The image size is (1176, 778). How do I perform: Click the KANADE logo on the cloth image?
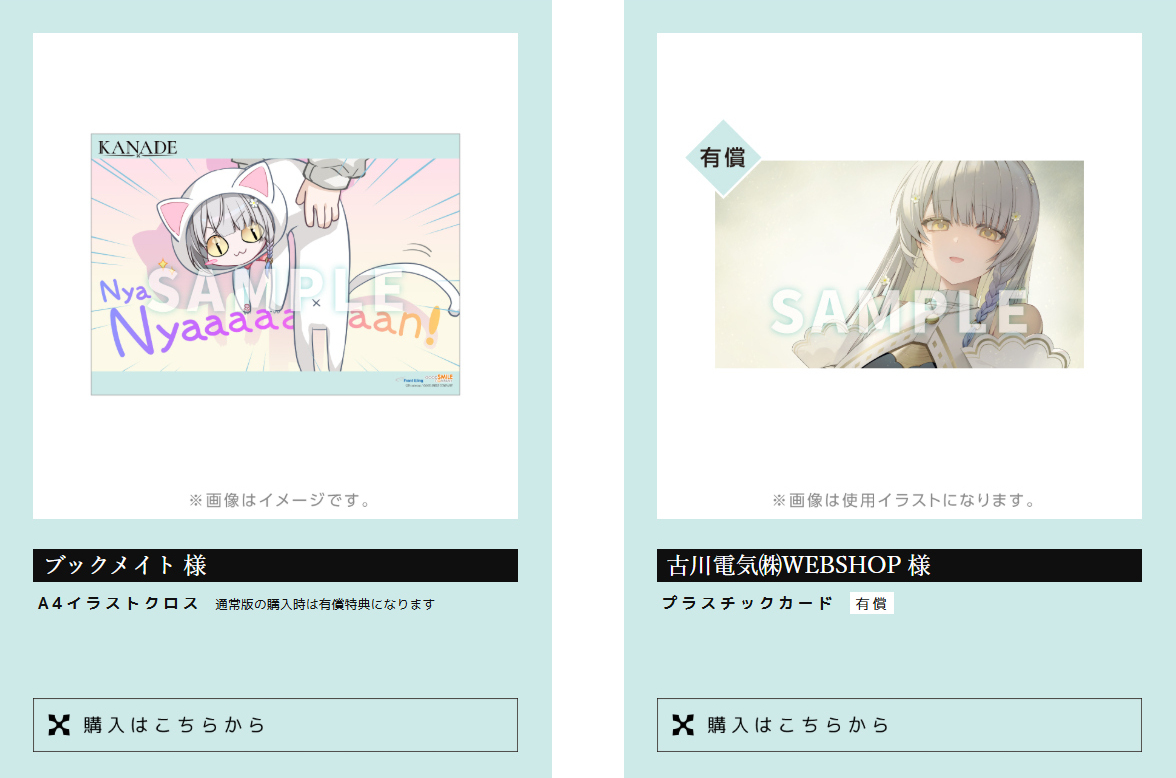tap(138, 148)
